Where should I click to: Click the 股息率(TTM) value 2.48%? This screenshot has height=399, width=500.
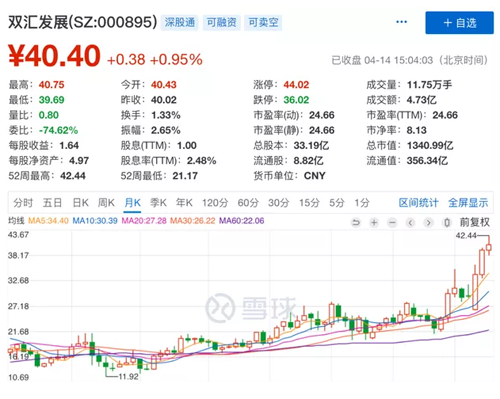(201, 161)
